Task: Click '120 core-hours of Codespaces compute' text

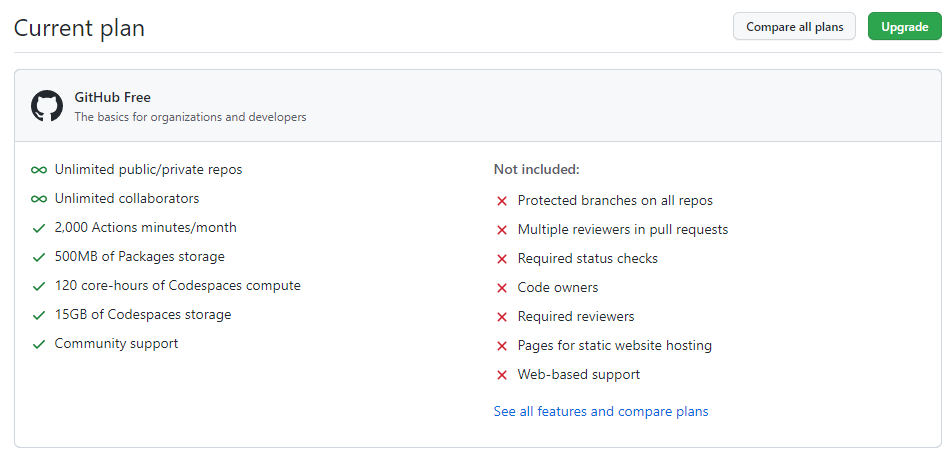Action: (177, 286)
